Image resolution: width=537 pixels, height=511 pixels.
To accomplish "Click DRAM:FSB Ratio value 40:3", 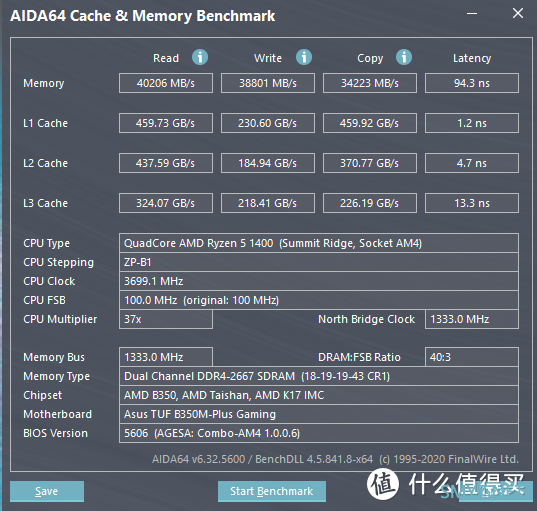I will point(472,357).
